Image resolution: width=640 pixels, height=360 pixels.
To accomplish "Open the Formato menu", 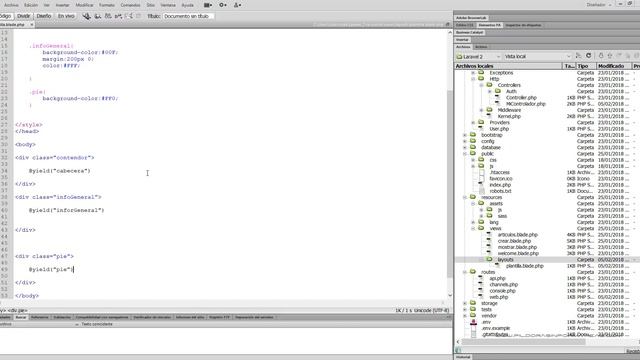I will 107,5.
